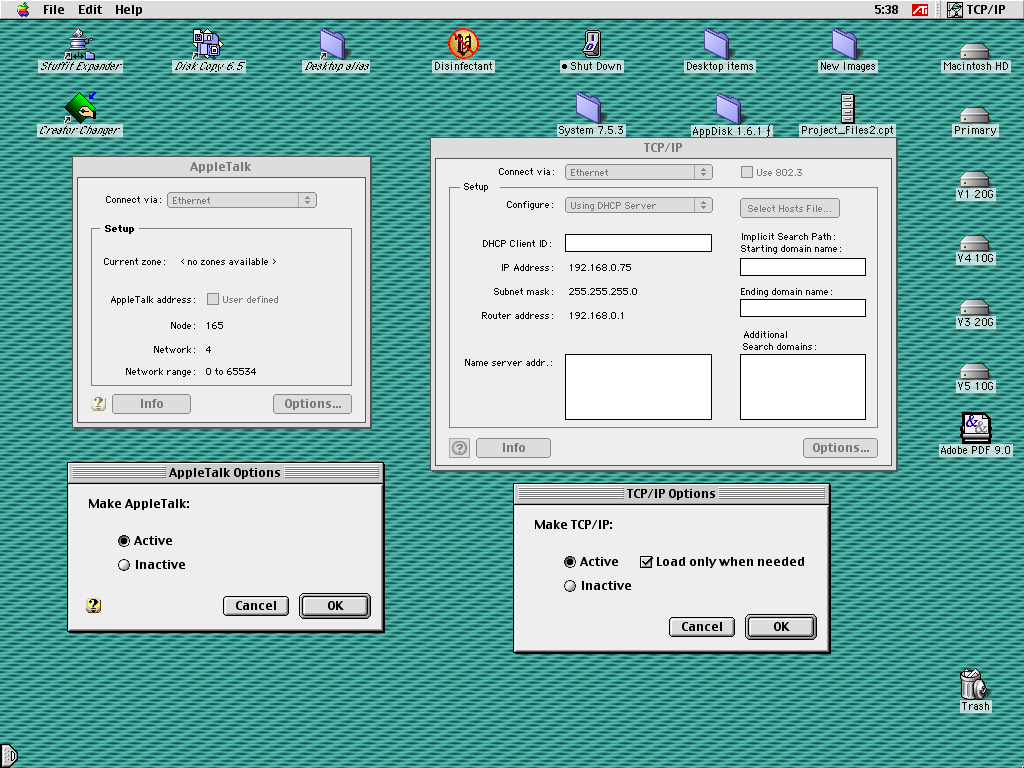Click the Shut Down desktop icon

click(591, 44)
